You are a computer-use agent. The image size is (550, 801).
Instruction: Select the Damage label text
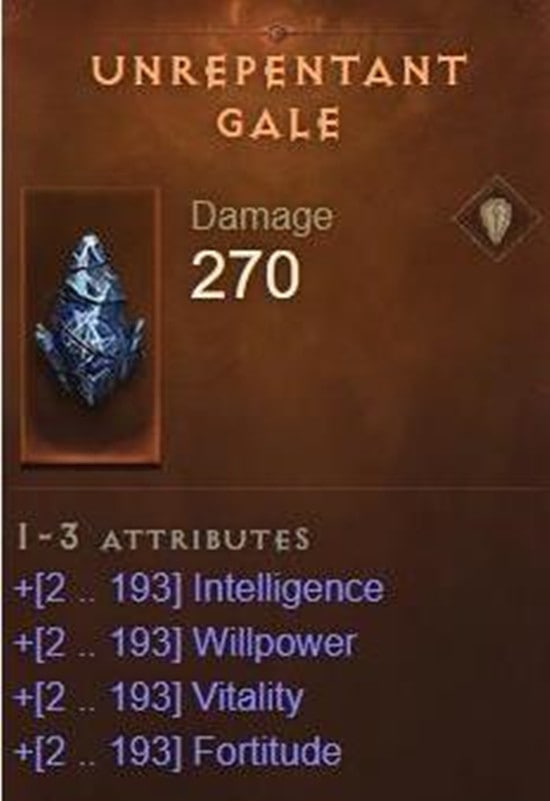(261, 216)
